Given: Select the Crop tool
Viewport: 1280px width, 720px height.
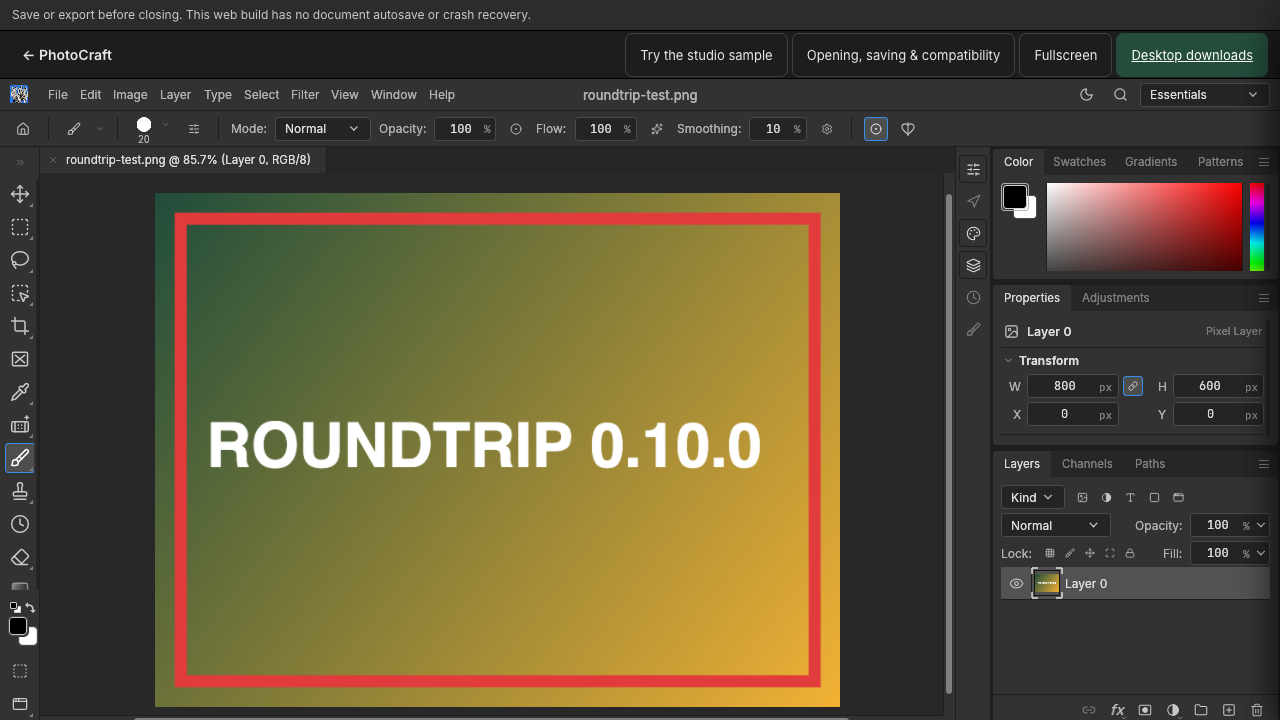Looking at the screenshot, I should coord(20,326).
